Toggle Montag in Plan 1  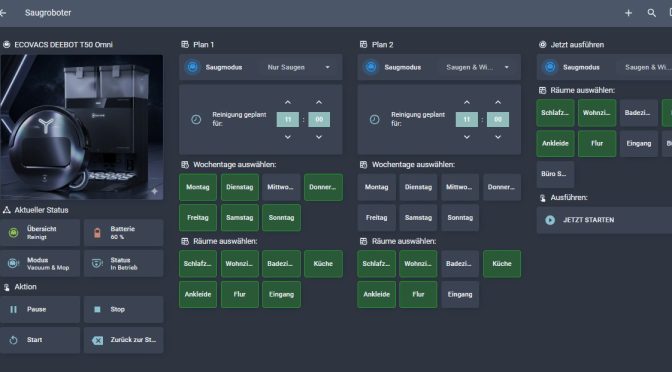pyautogui.click(x=198, y=187)
